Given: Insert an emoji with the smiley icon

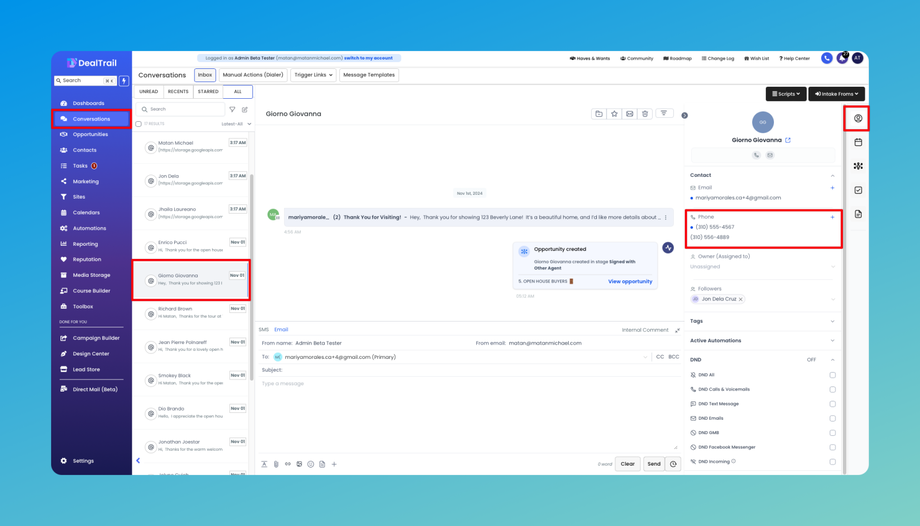Looking at the screenshot, I should pos(310,464).
